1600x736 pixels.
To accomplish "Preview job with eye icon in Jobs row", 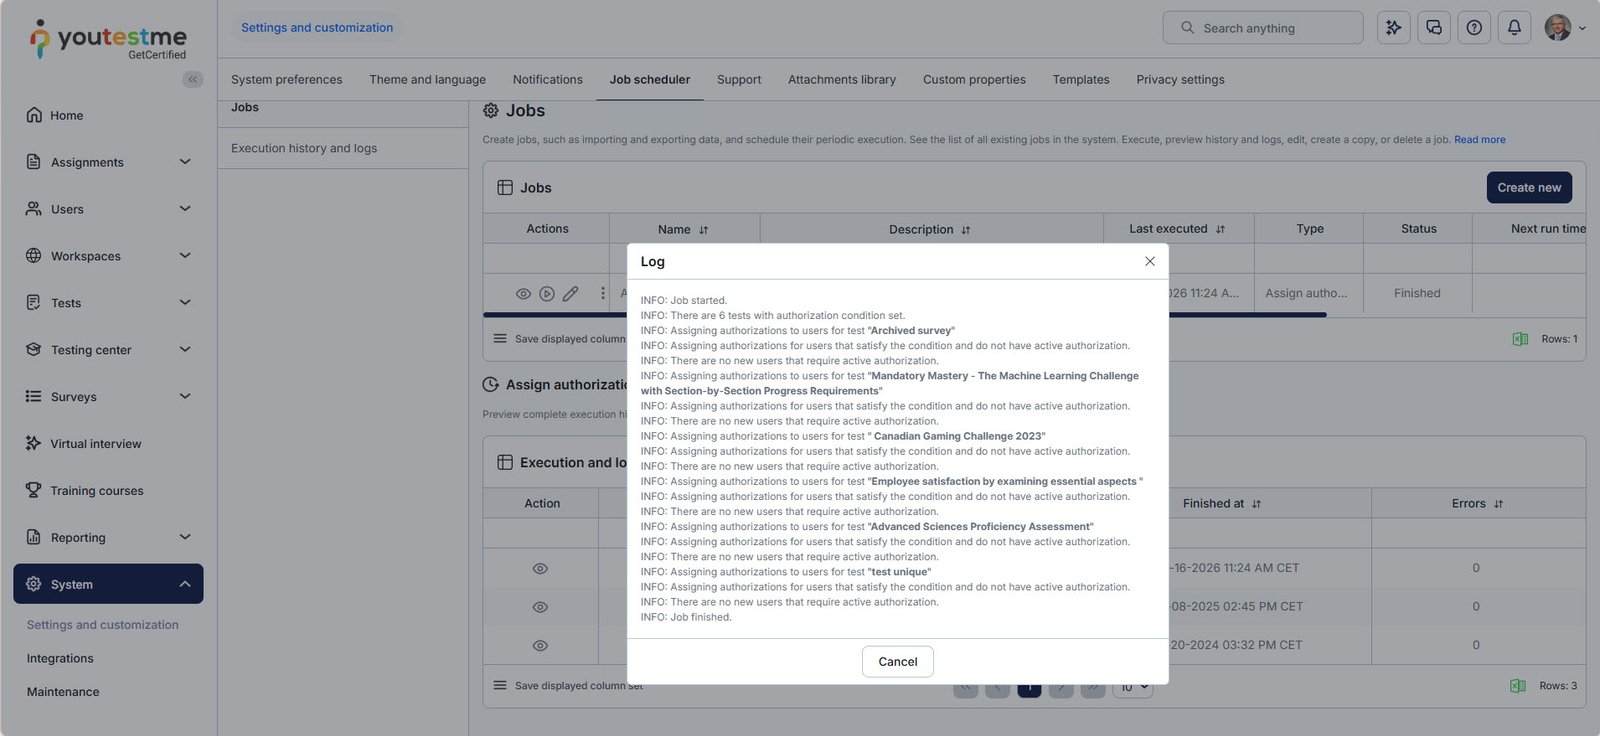I will 523,294.
